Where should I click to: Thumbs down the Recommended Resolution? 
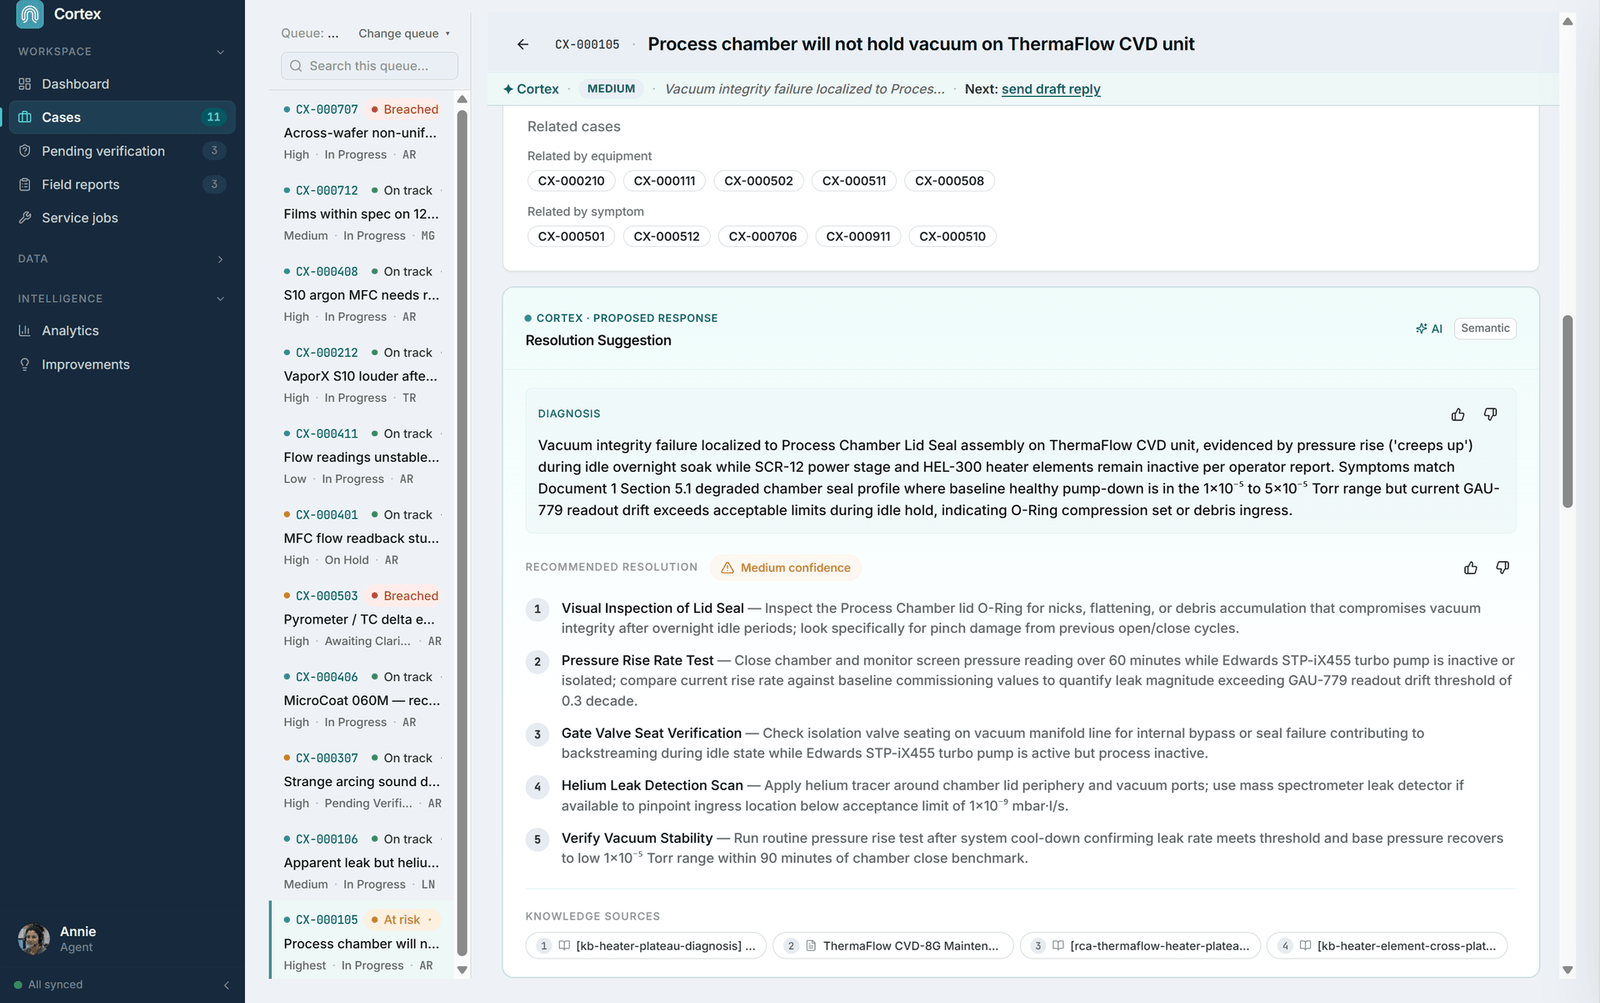tap(1502, 568)
